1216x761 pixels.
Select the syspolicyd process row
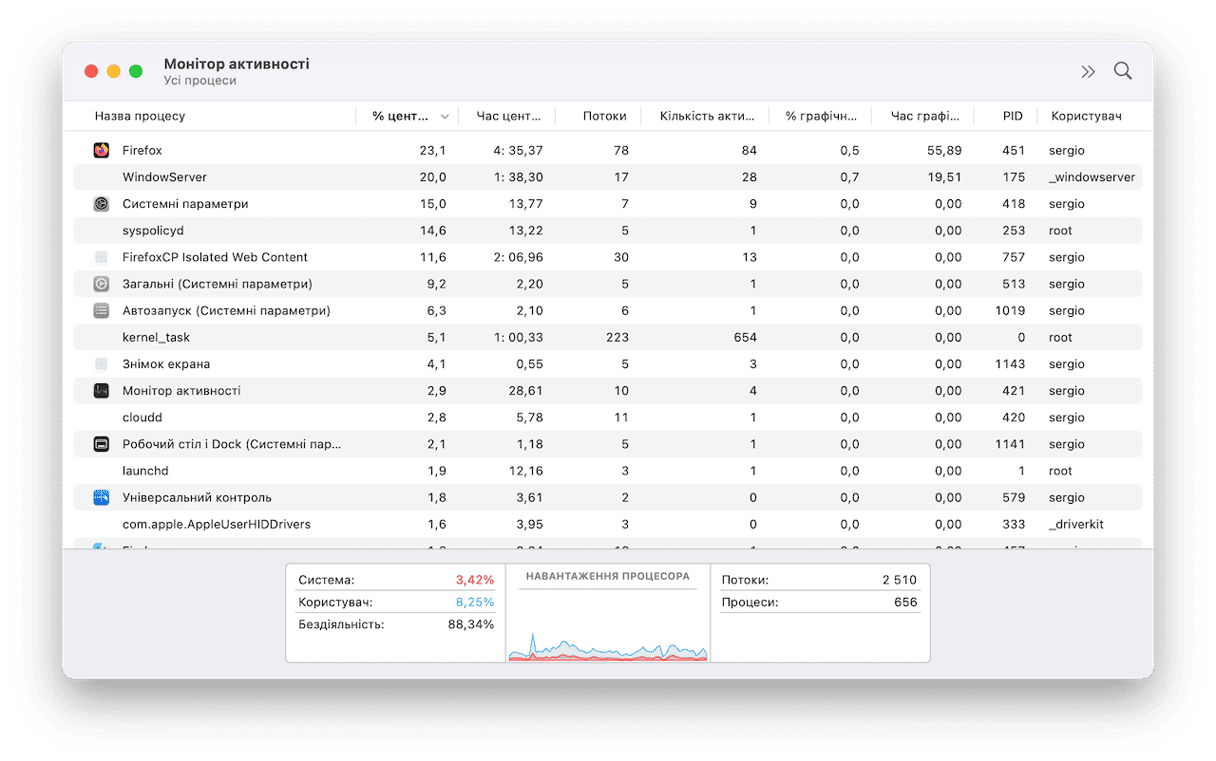[608, 231]
